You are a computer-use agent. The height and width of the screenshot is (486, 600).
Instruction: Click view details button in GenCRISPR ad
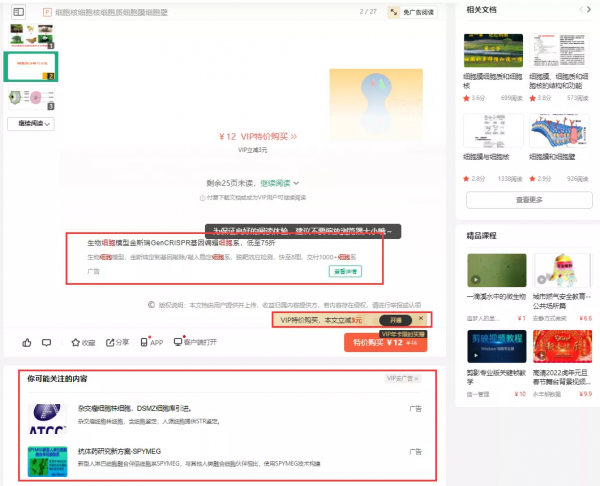click(345, 271)
